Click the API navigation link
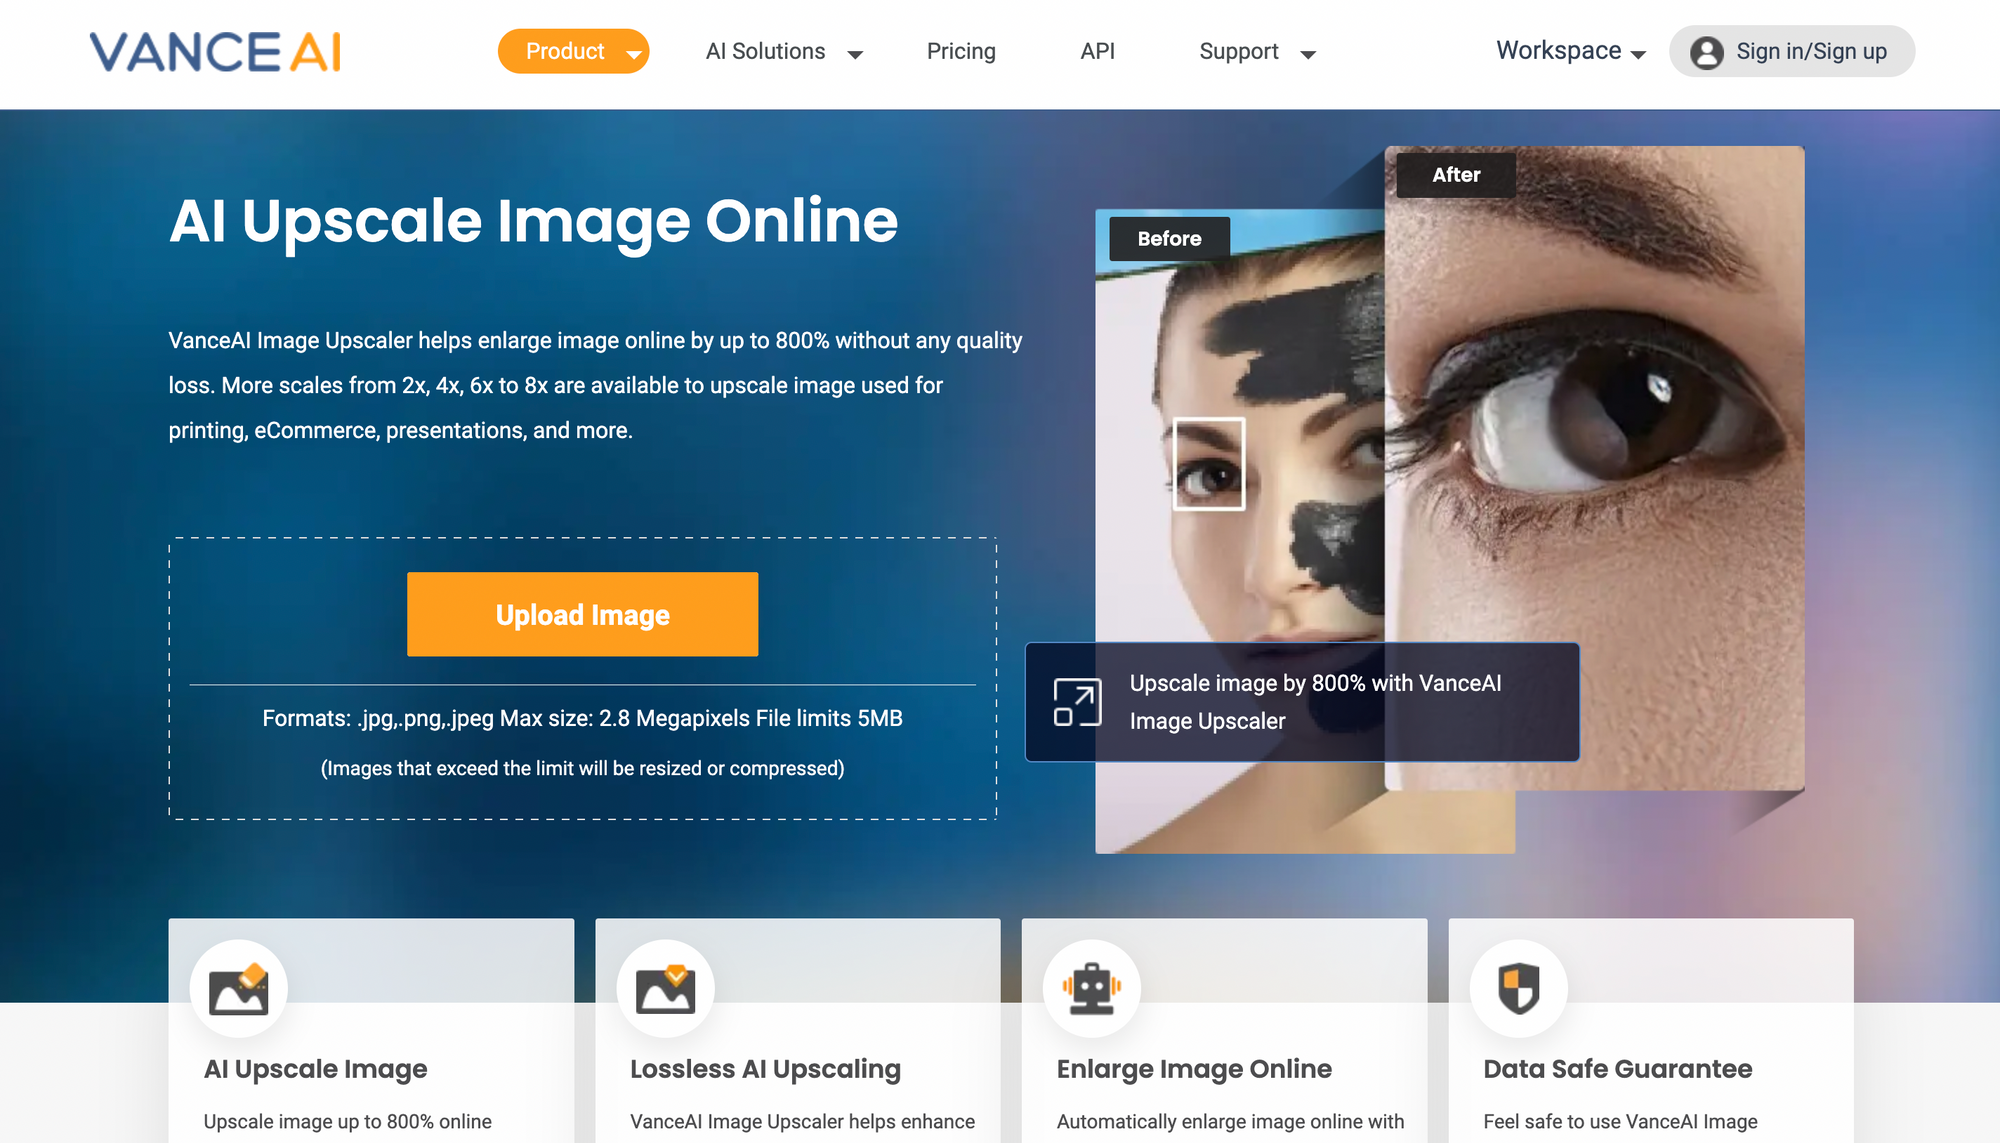This screenshot has height=1143, width=2000. click(1098, 51)
